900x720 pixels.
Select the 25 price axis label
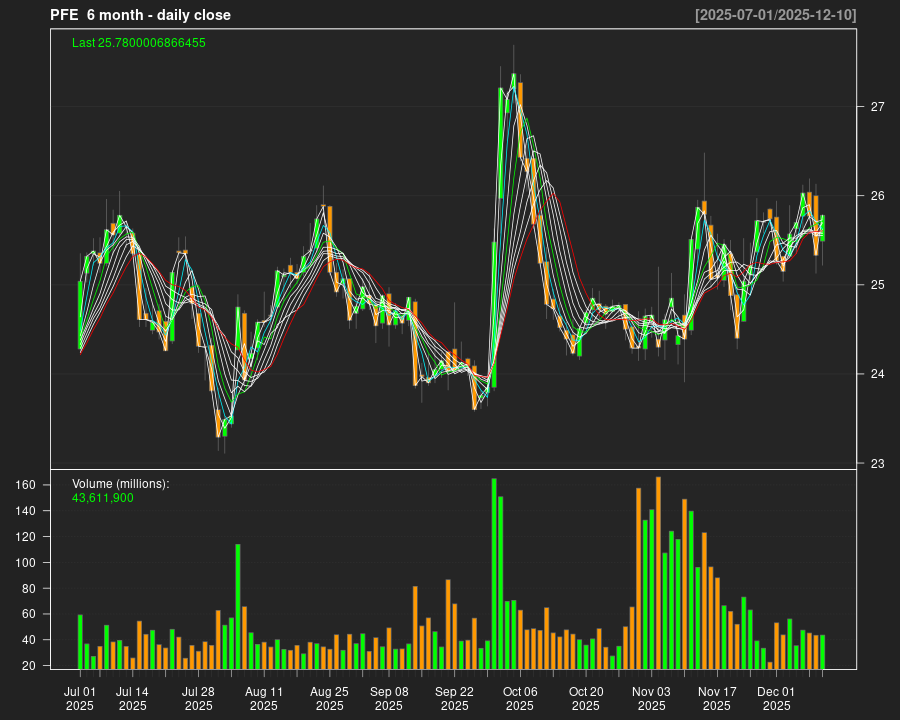pos(877,285)
